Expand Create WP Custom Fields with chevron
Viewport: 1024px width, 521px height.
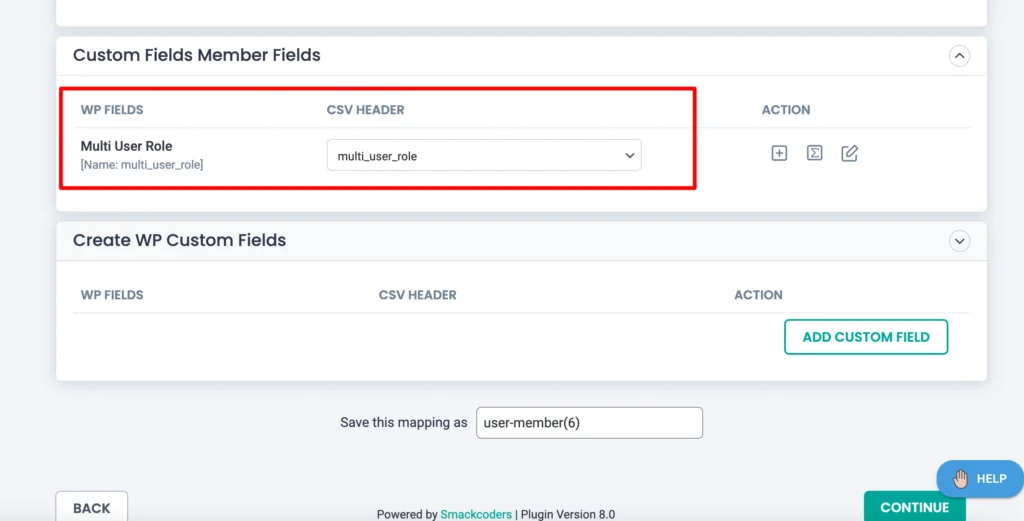(959, 241)
